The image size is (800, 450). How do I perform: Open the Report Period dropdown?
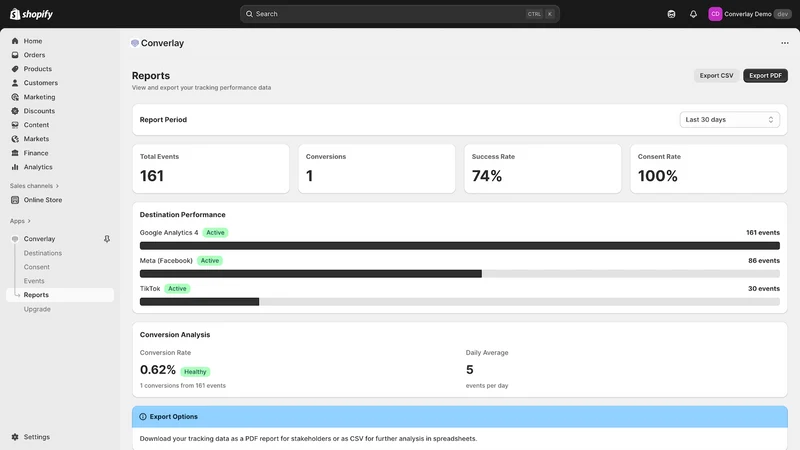click(x=729, y=119)
